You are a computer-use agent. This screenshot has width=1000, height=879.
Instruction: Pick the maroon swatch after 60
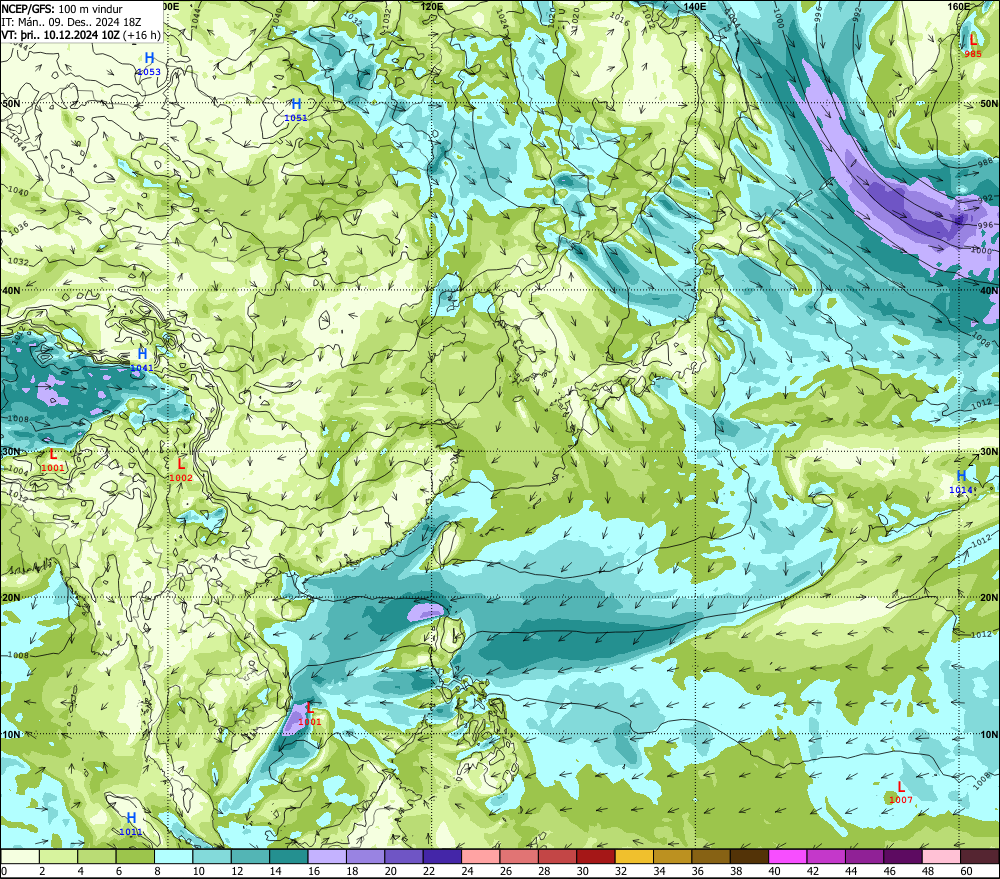tap(980, 857)
